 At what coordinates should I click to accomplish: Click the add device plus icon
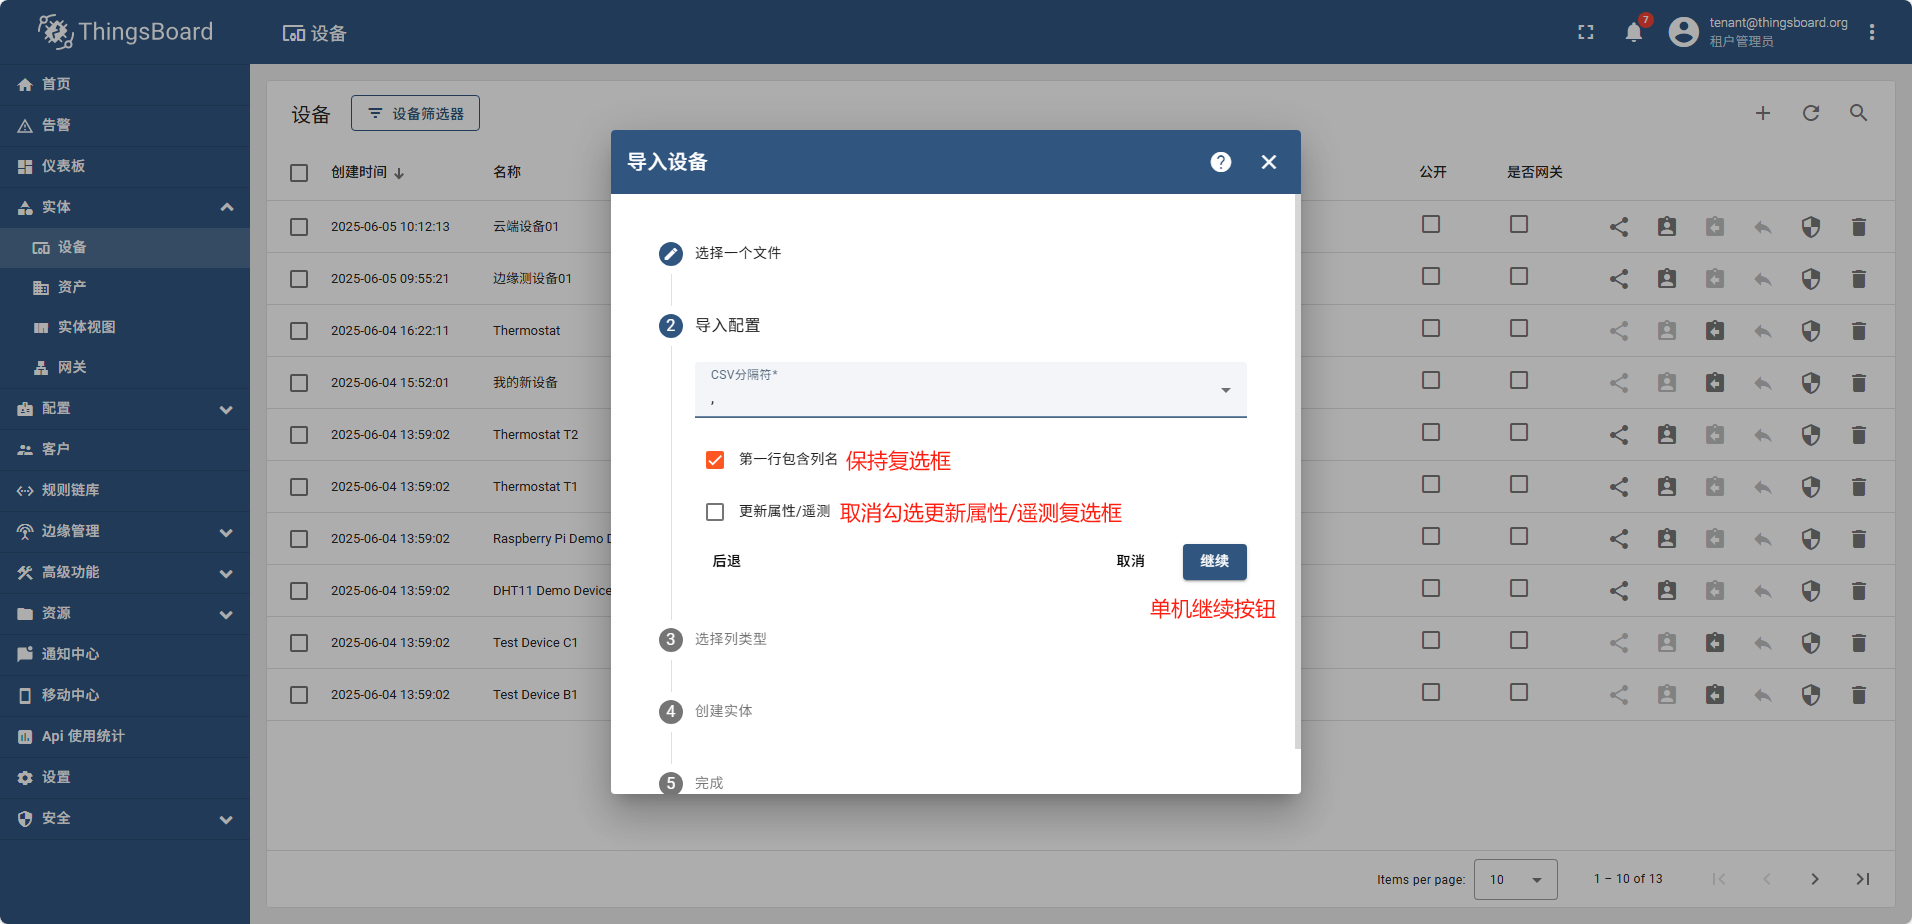click(1762, 114)
